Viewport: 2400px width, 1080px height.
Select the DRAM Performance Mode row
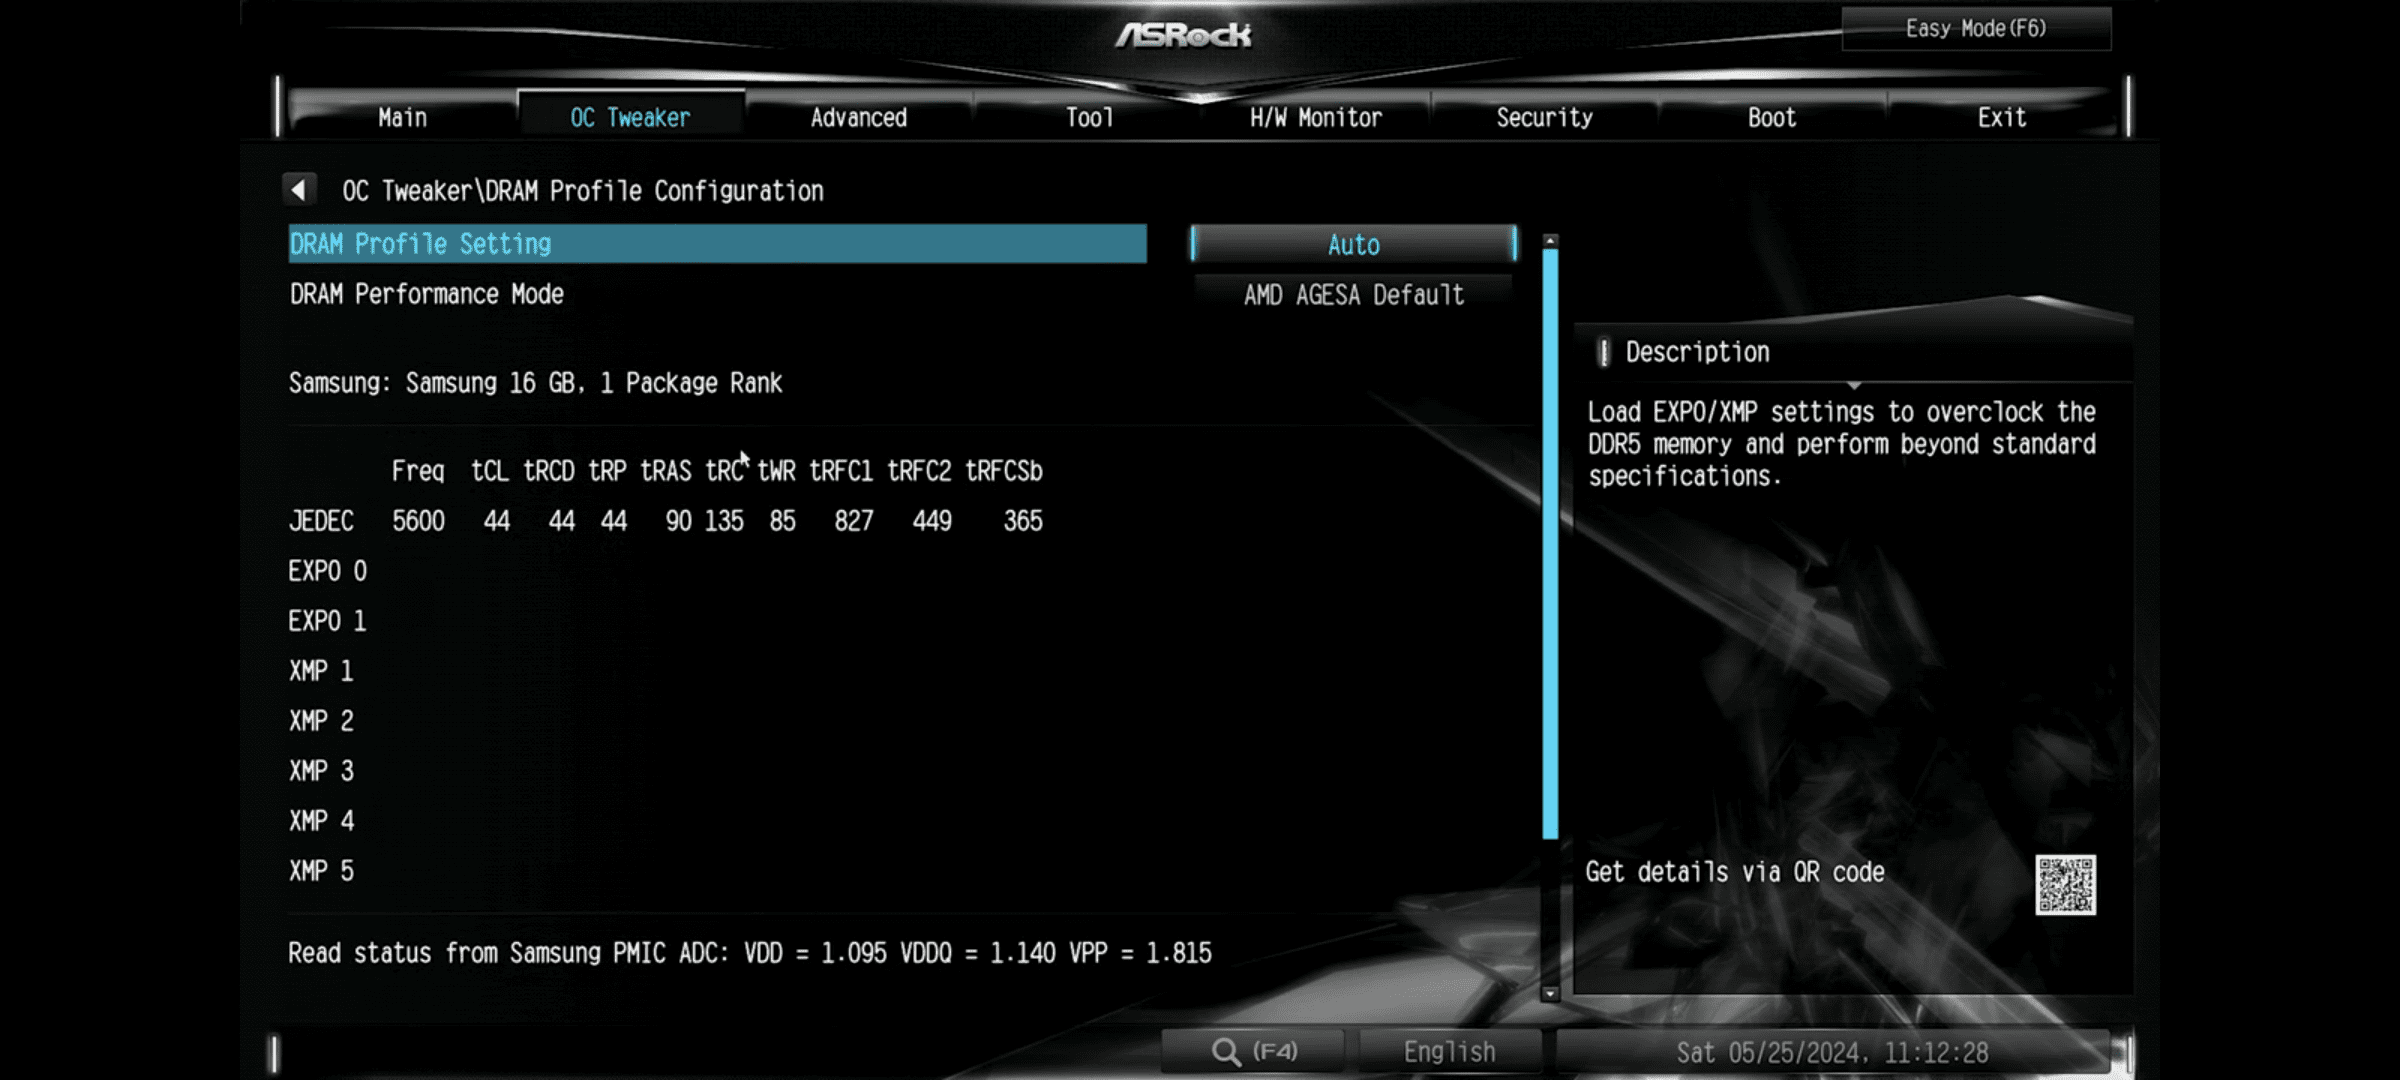coord(717,294)
